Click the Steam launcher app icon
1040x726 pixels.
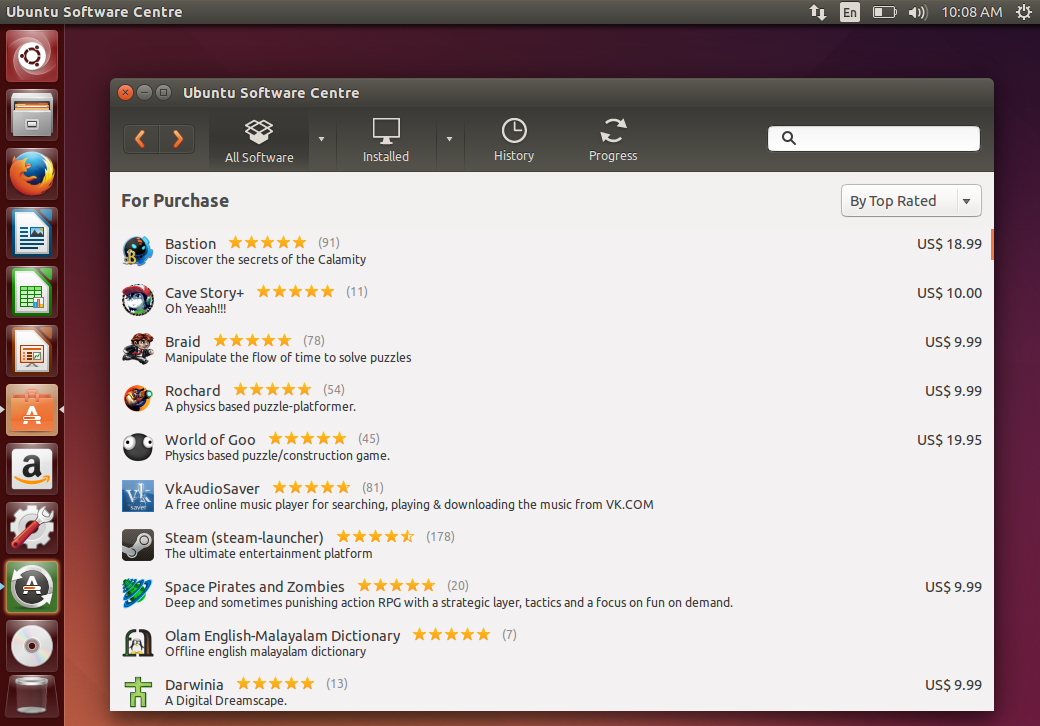(138, 546)
